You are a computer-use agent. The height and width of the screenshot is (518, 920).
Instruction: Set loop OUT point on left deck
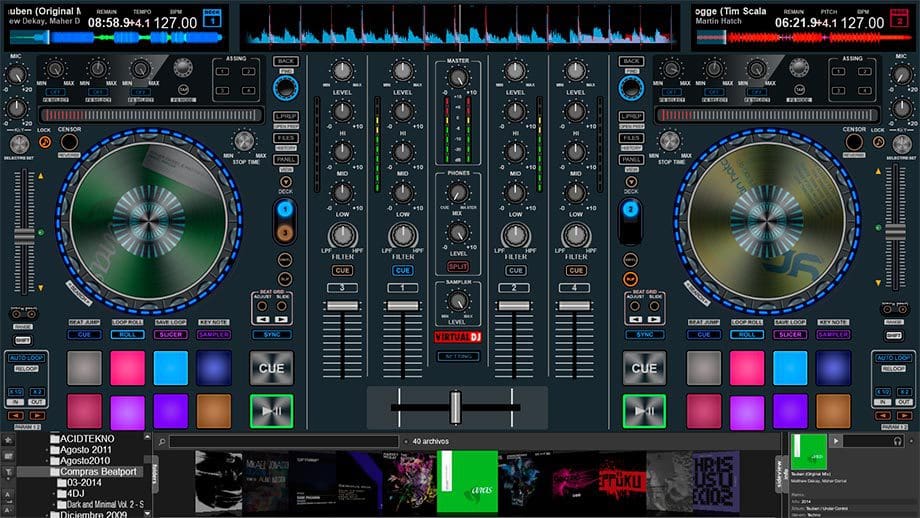click(36, 402)
